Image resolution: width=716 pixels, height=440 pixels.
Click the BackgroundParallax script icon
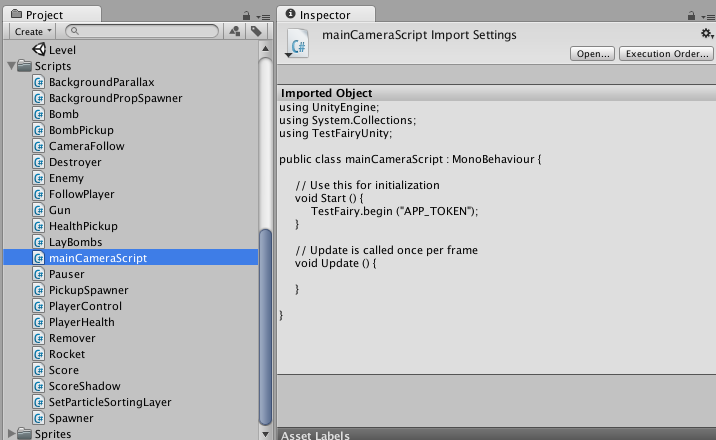(39, 82)
